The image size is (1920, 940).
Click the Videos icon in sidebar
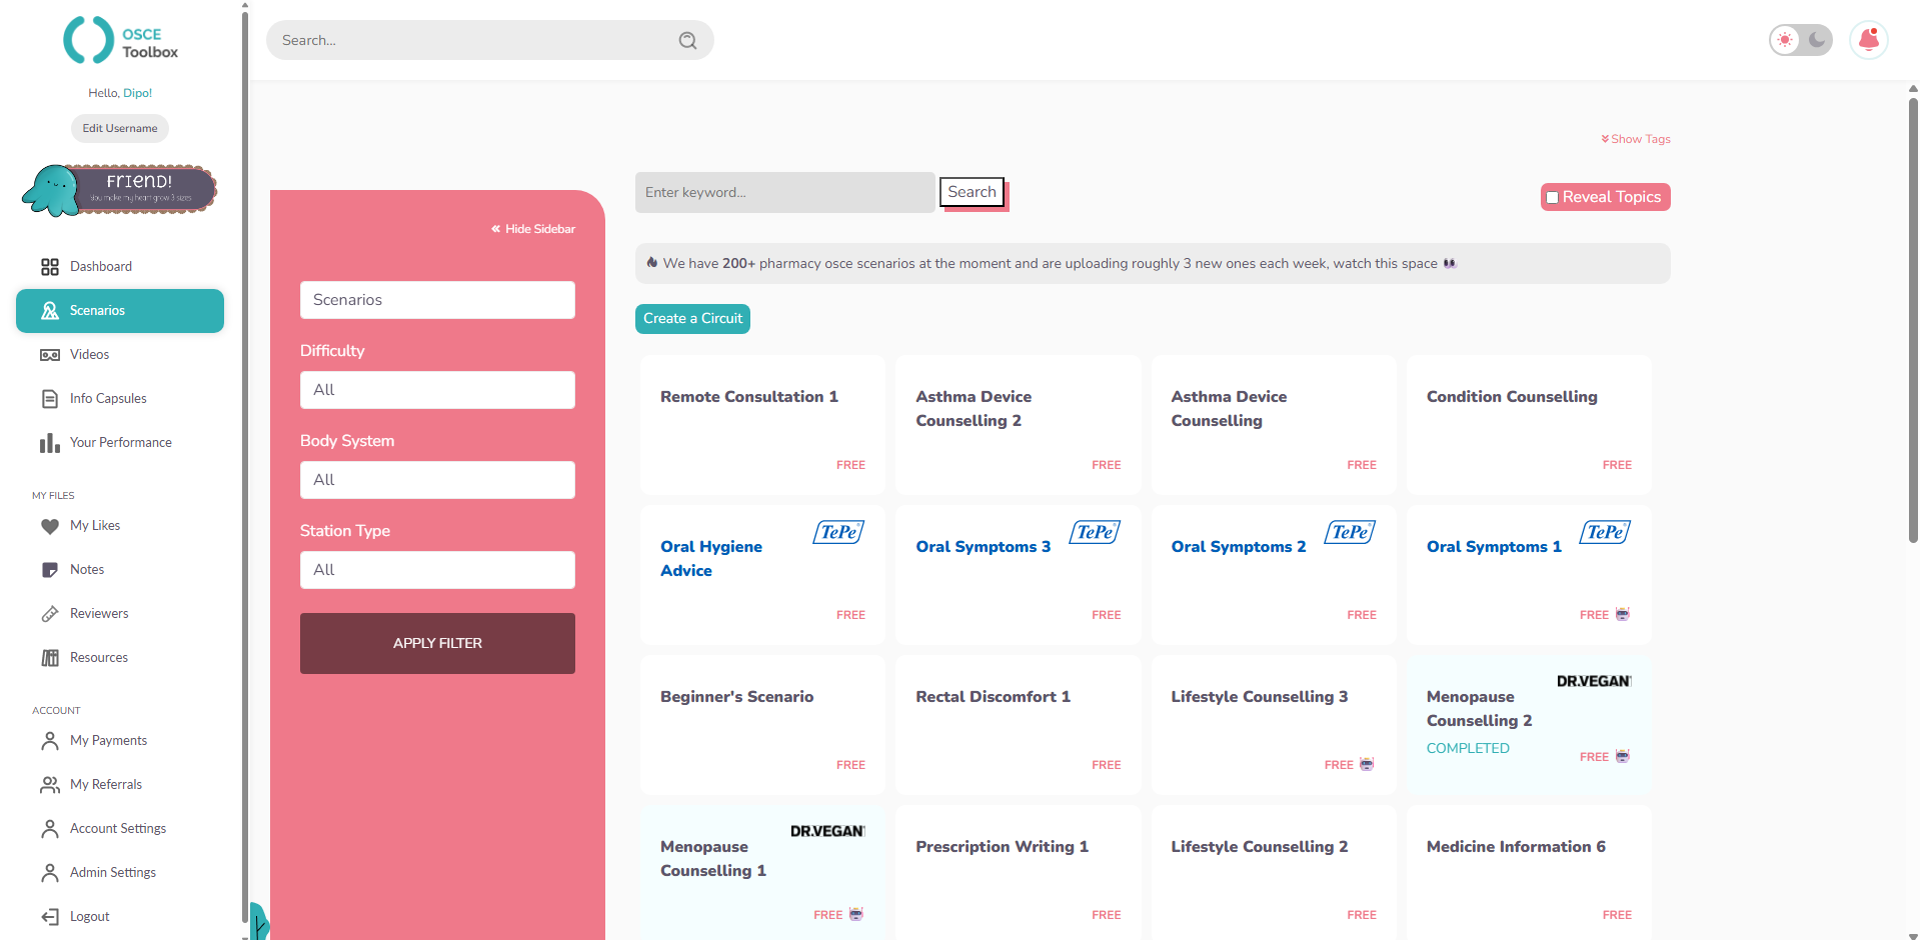(x=49, y=355)
